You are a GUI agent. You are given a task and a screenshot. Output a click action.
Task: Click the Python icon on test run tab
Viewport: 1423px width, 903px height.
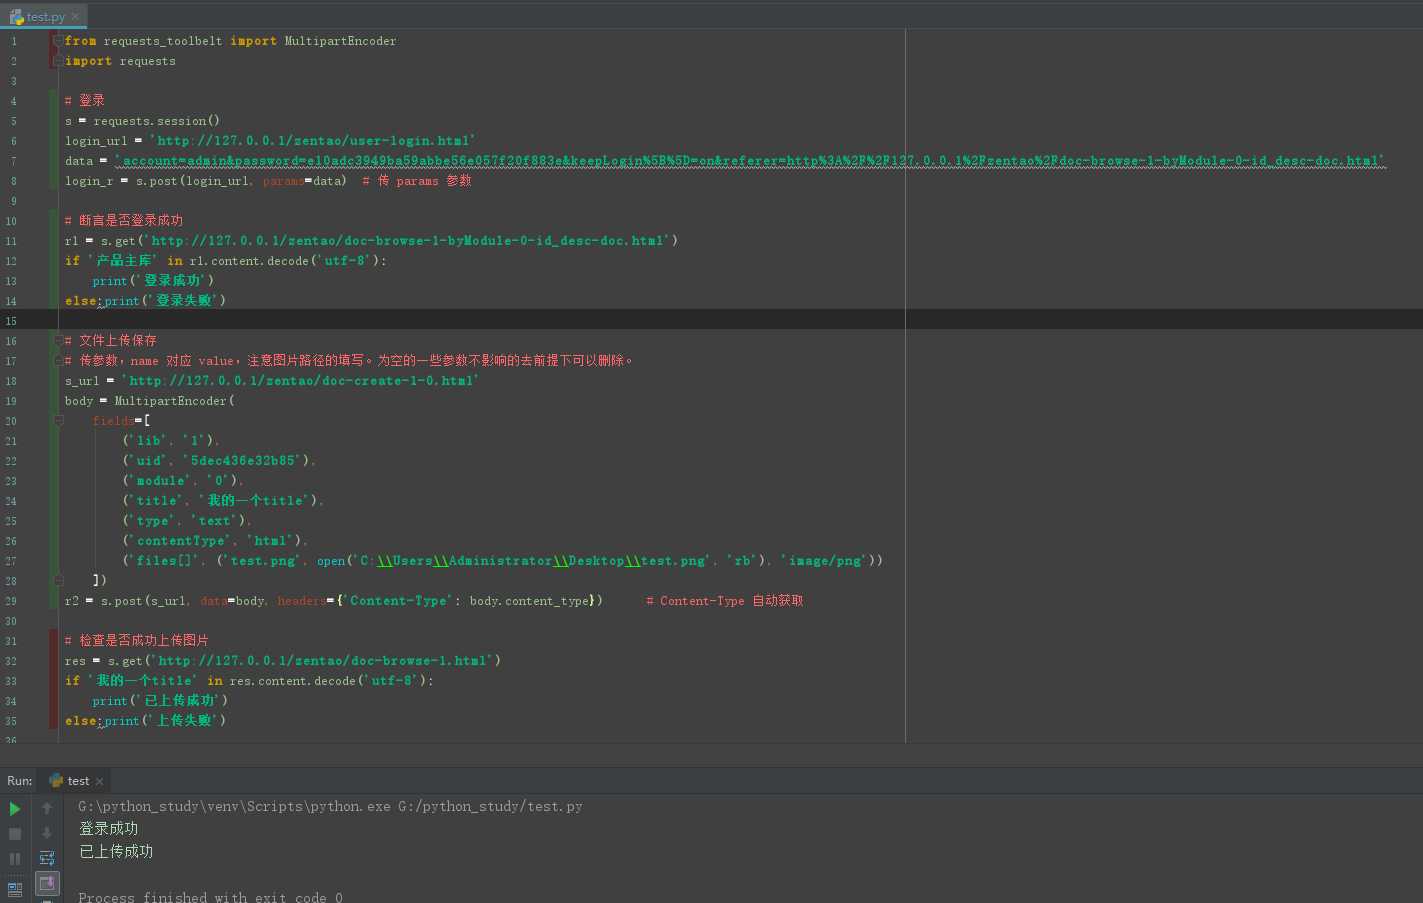pos(56,781)
